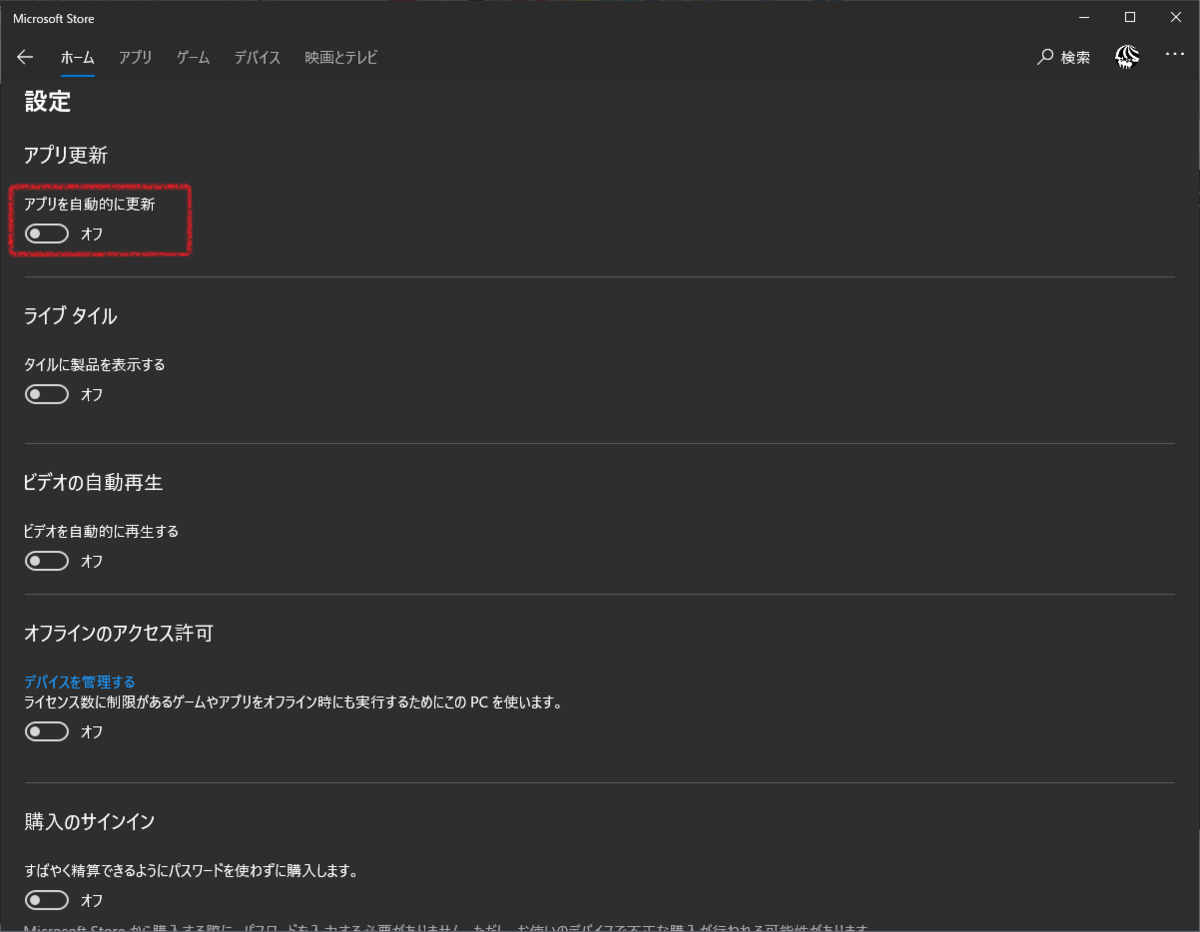Minimize the Microsoft Store window
Viewport: 1200px width, 932px height.
1084,17
